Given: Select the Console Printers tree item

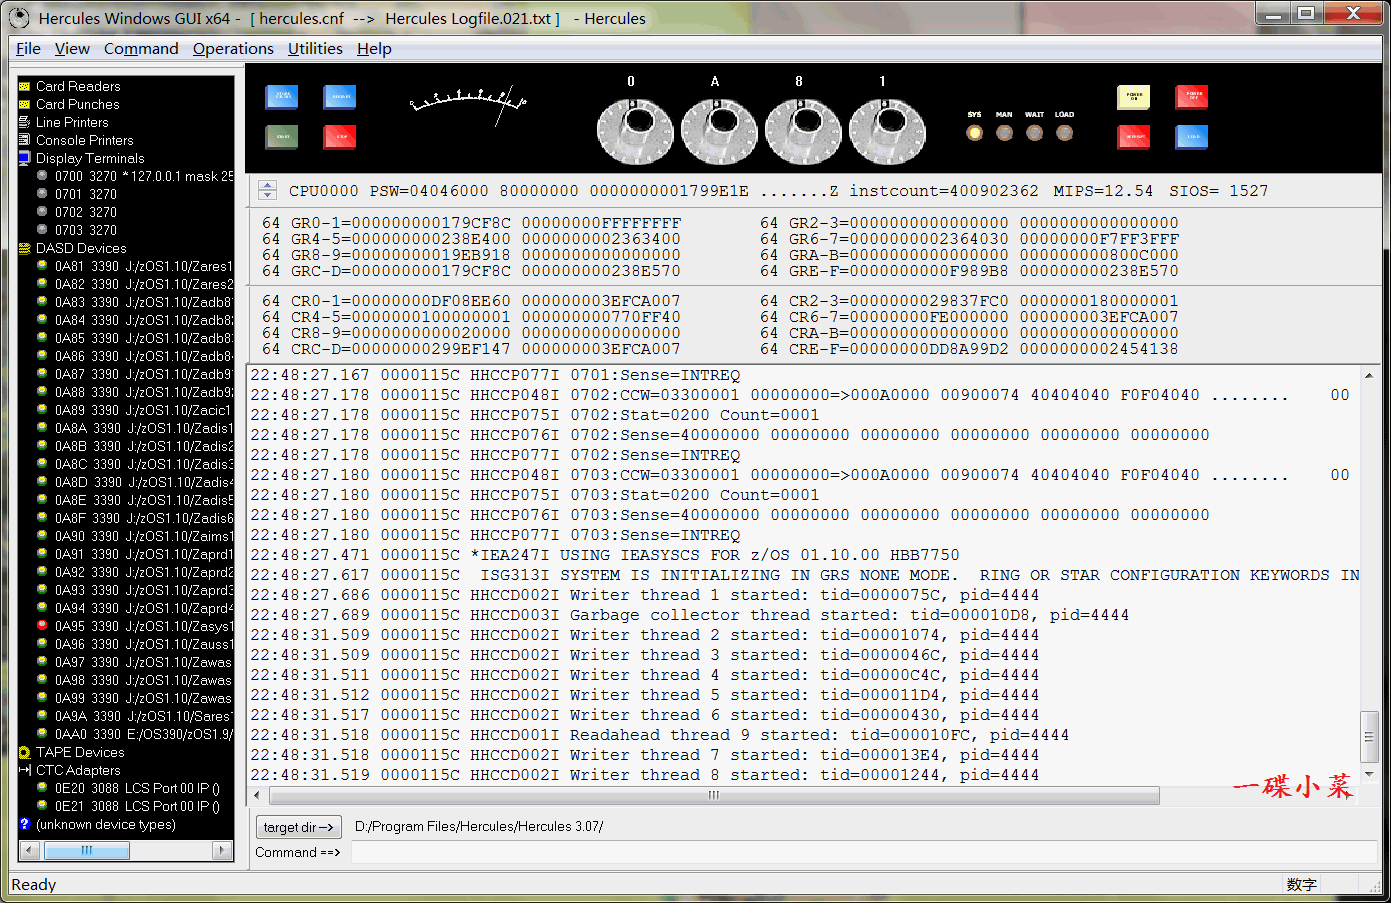Looking at the screenshot, I should click(84, 140).
